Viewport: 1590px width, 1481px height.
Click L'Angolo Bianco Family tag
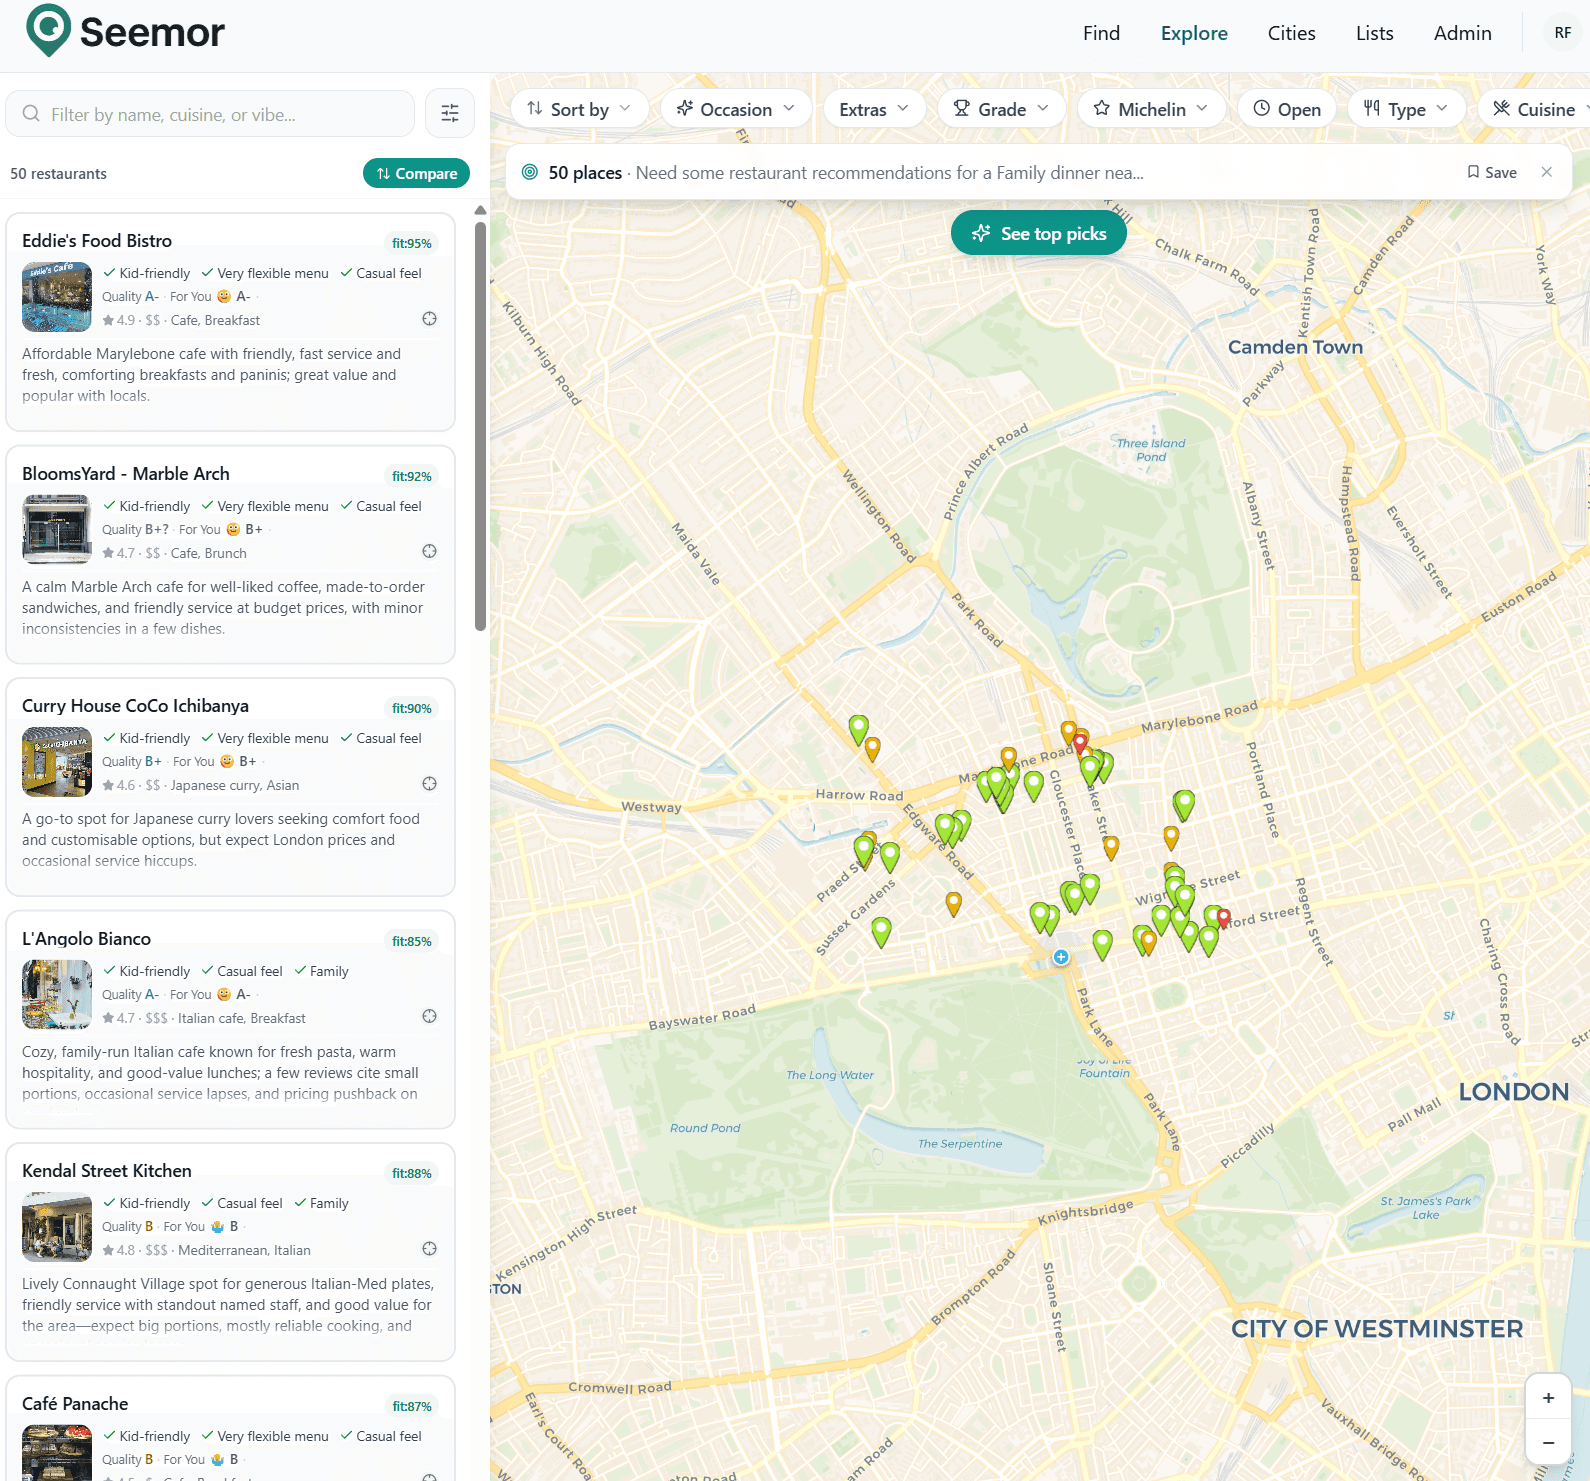point(322,971)
